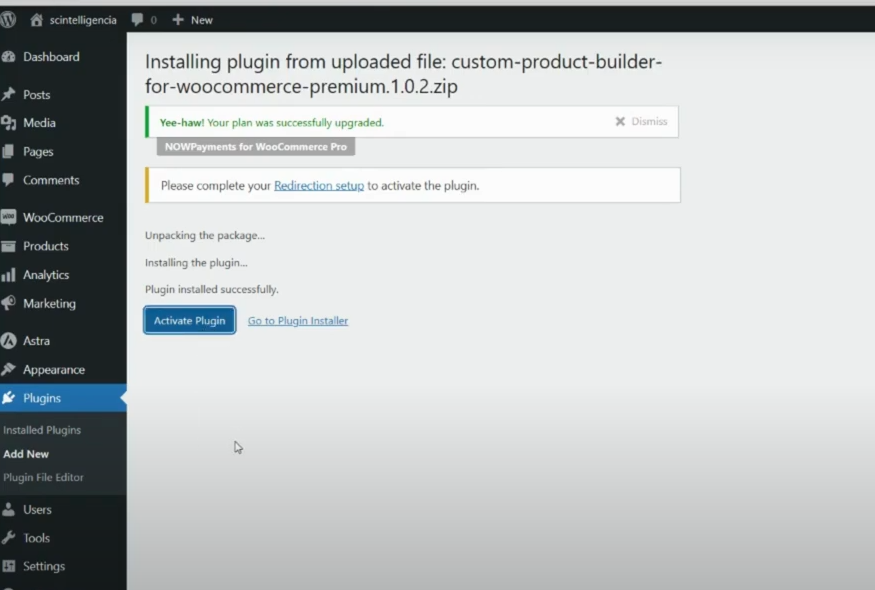Follow the Go to Plugin Installer link
Viewport: 875px width, 590px height.
[298, 321]
